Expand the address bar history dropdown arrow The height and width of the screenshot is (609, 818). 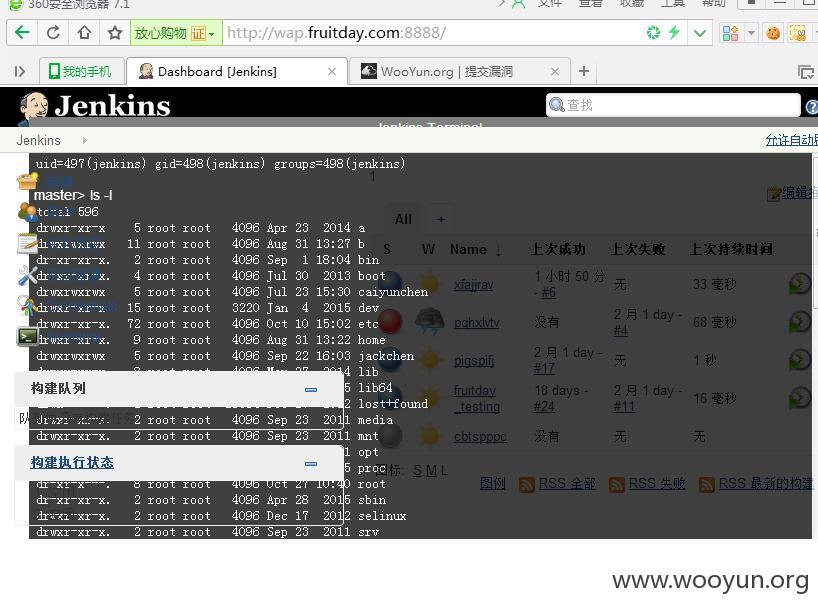(700, 33)
